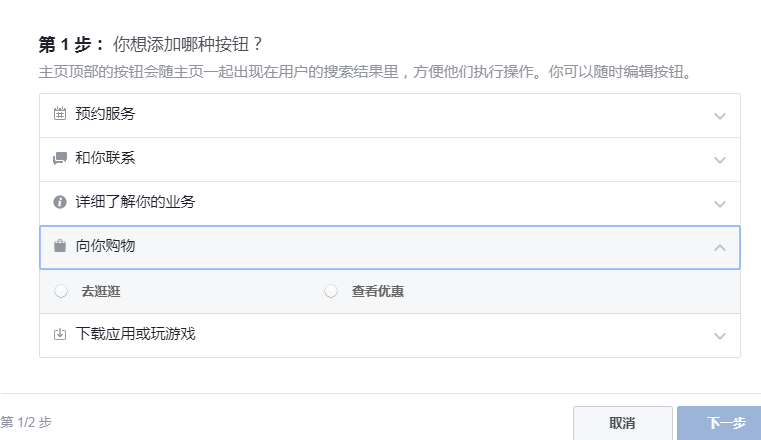This screenshot has height=440, width=761.
Task: Select the 去逛逛 radio button
Action: (x=61, y=291)
